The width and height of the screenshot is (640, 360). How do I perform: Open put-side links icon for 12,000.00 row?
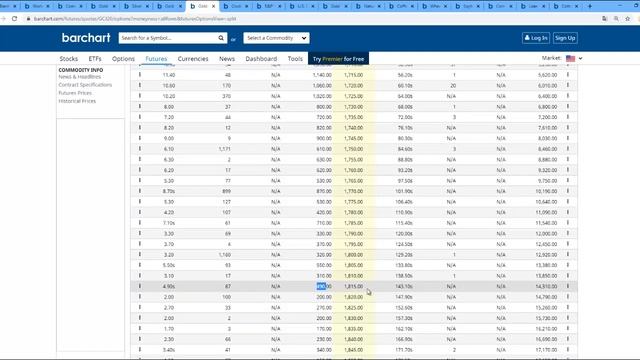click(x=568, y=233)
